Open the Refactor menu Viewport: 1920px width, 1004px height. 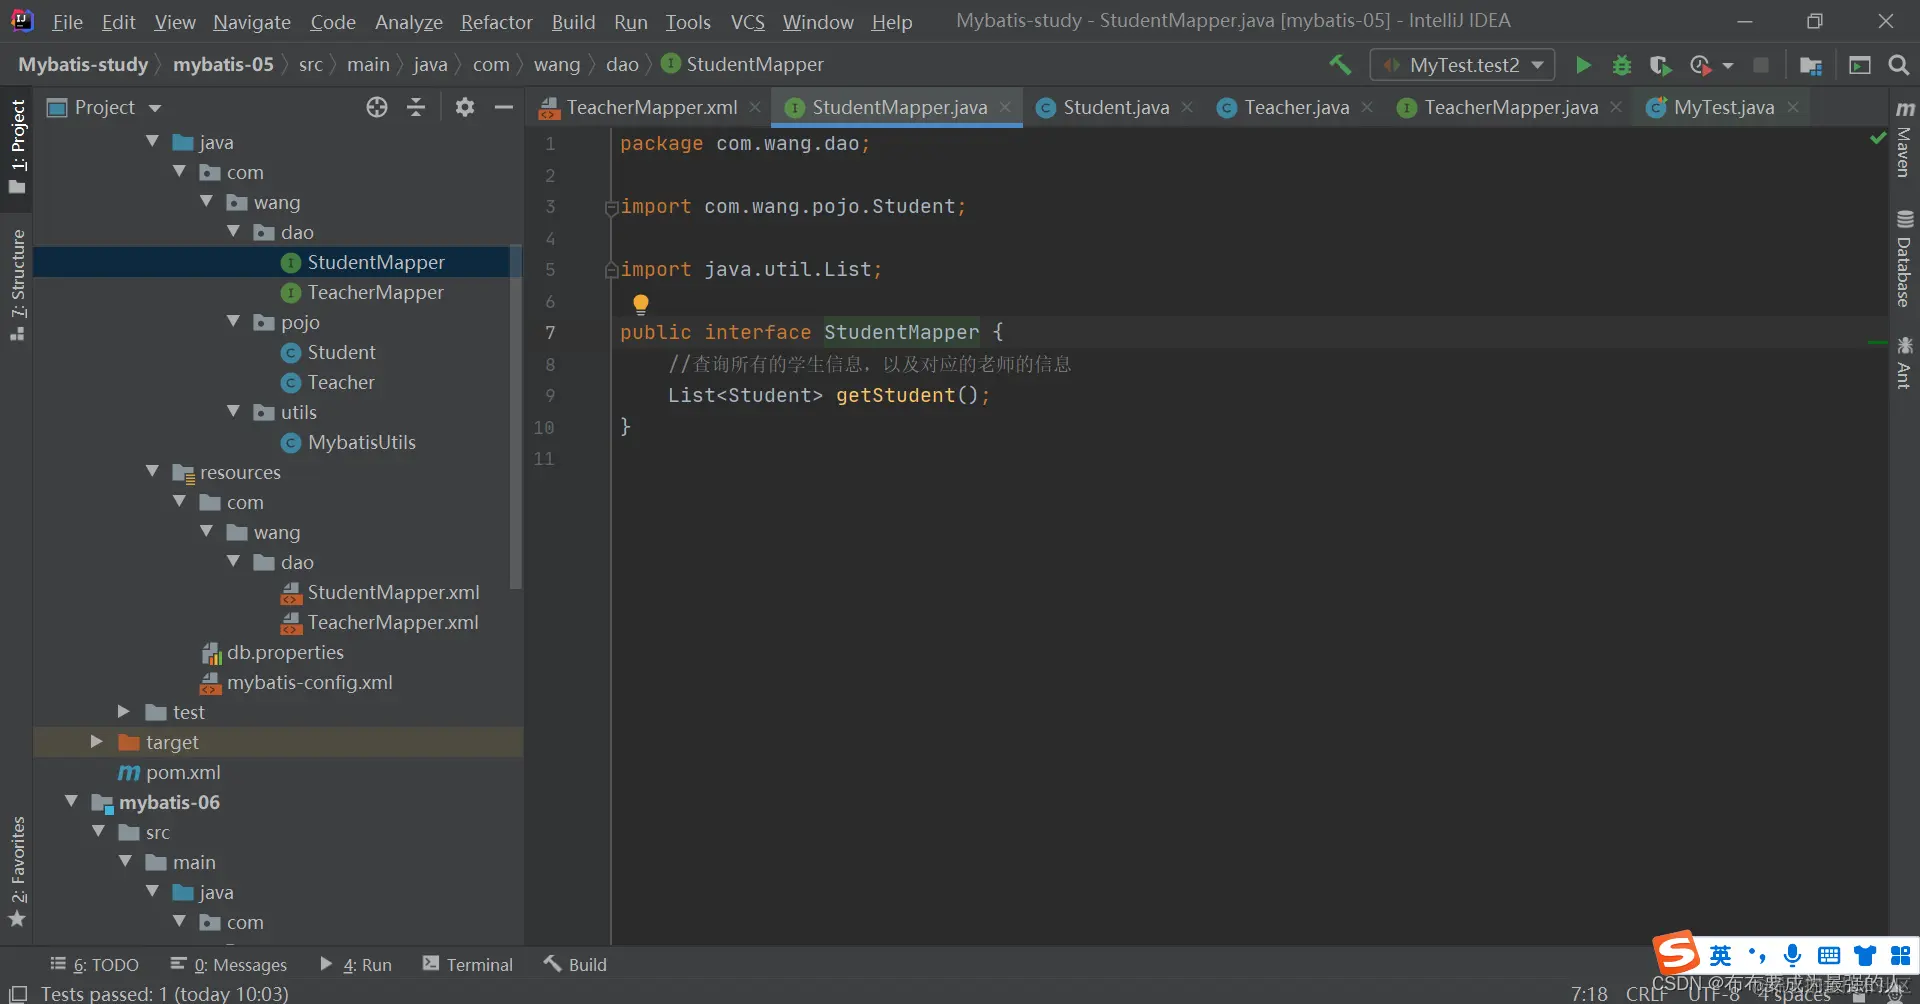pos(496,22)
